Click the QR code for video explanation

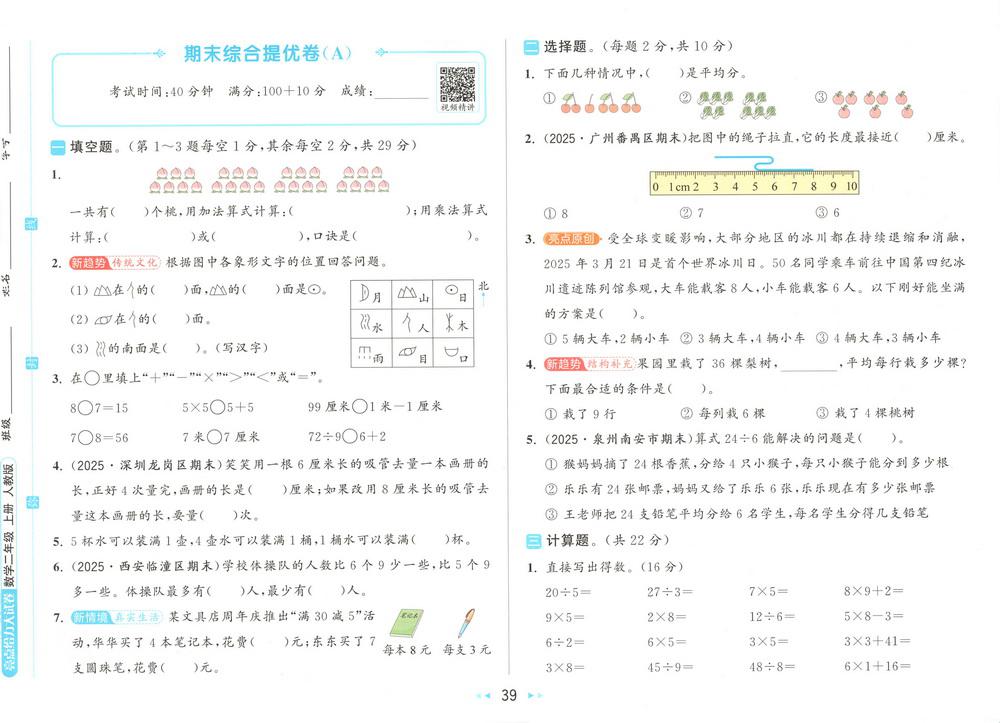457,83
